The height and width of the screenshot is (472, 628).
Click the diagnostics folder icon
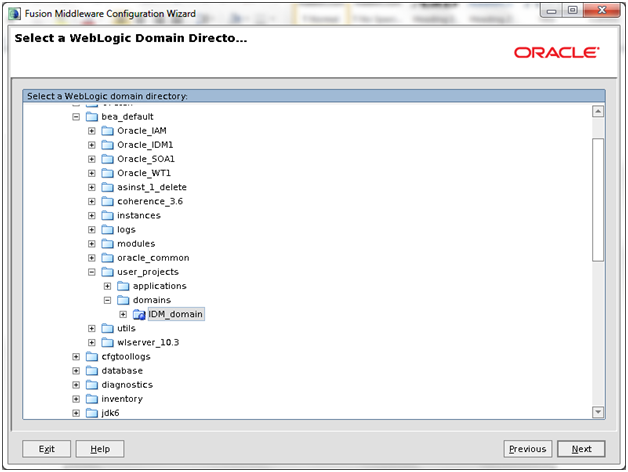pyautogui.click(x=92, y=385)
